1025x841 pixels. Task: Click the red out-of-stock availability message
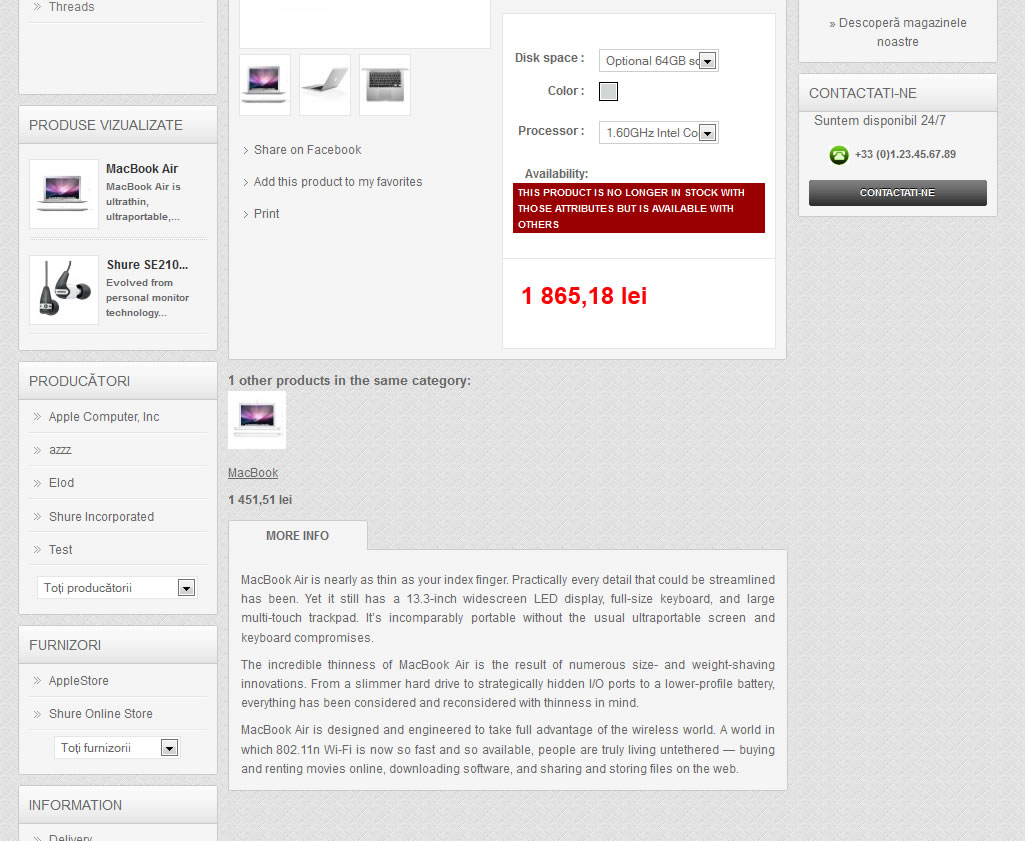click(639, 208)
